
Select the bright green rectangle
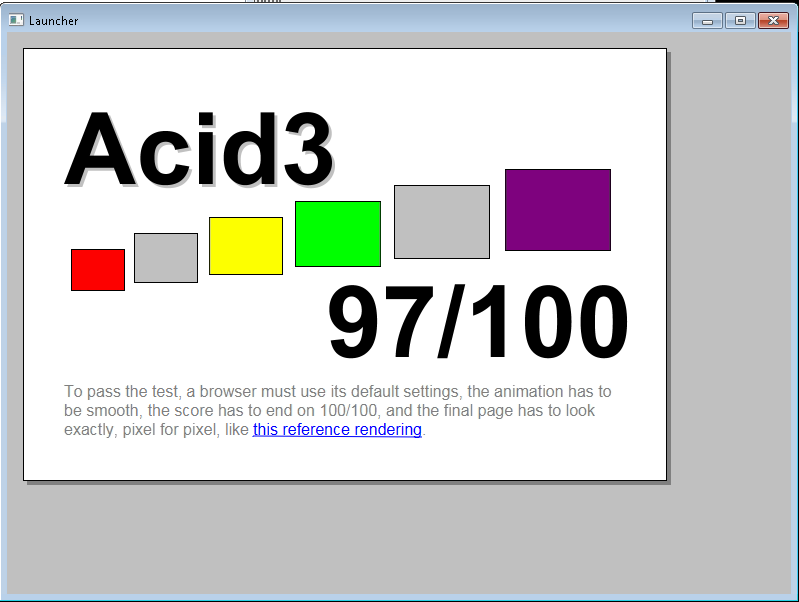point(338,234)
